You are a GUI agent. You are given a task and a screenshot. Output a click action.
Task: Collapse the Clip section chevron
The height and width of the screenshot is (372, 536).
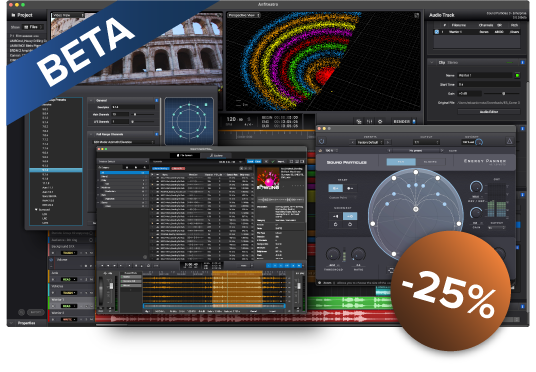[432, 63]
